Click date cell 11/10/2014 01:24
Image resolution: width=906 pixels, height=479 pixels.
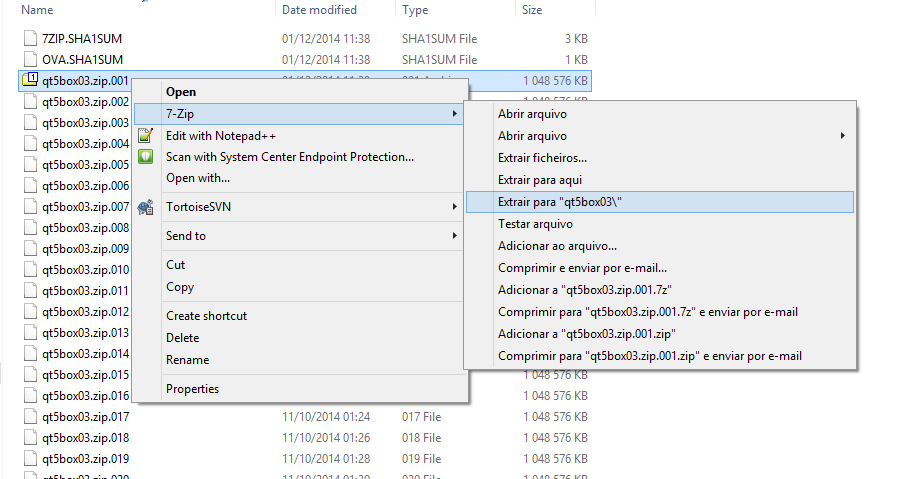326,417
